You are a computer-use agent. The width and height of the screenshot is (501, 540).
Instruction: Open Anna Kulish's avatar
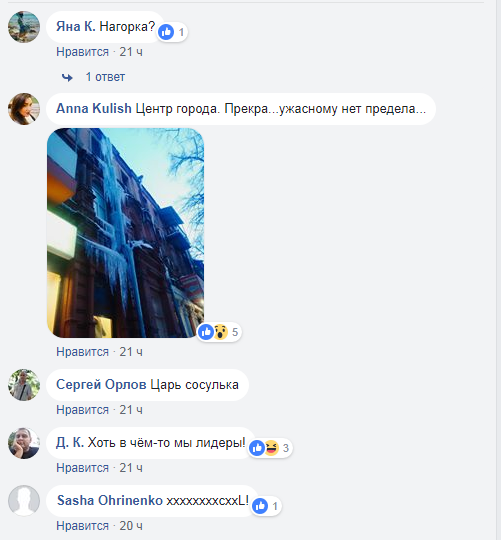pyautogui.click(x=24, y=109)
